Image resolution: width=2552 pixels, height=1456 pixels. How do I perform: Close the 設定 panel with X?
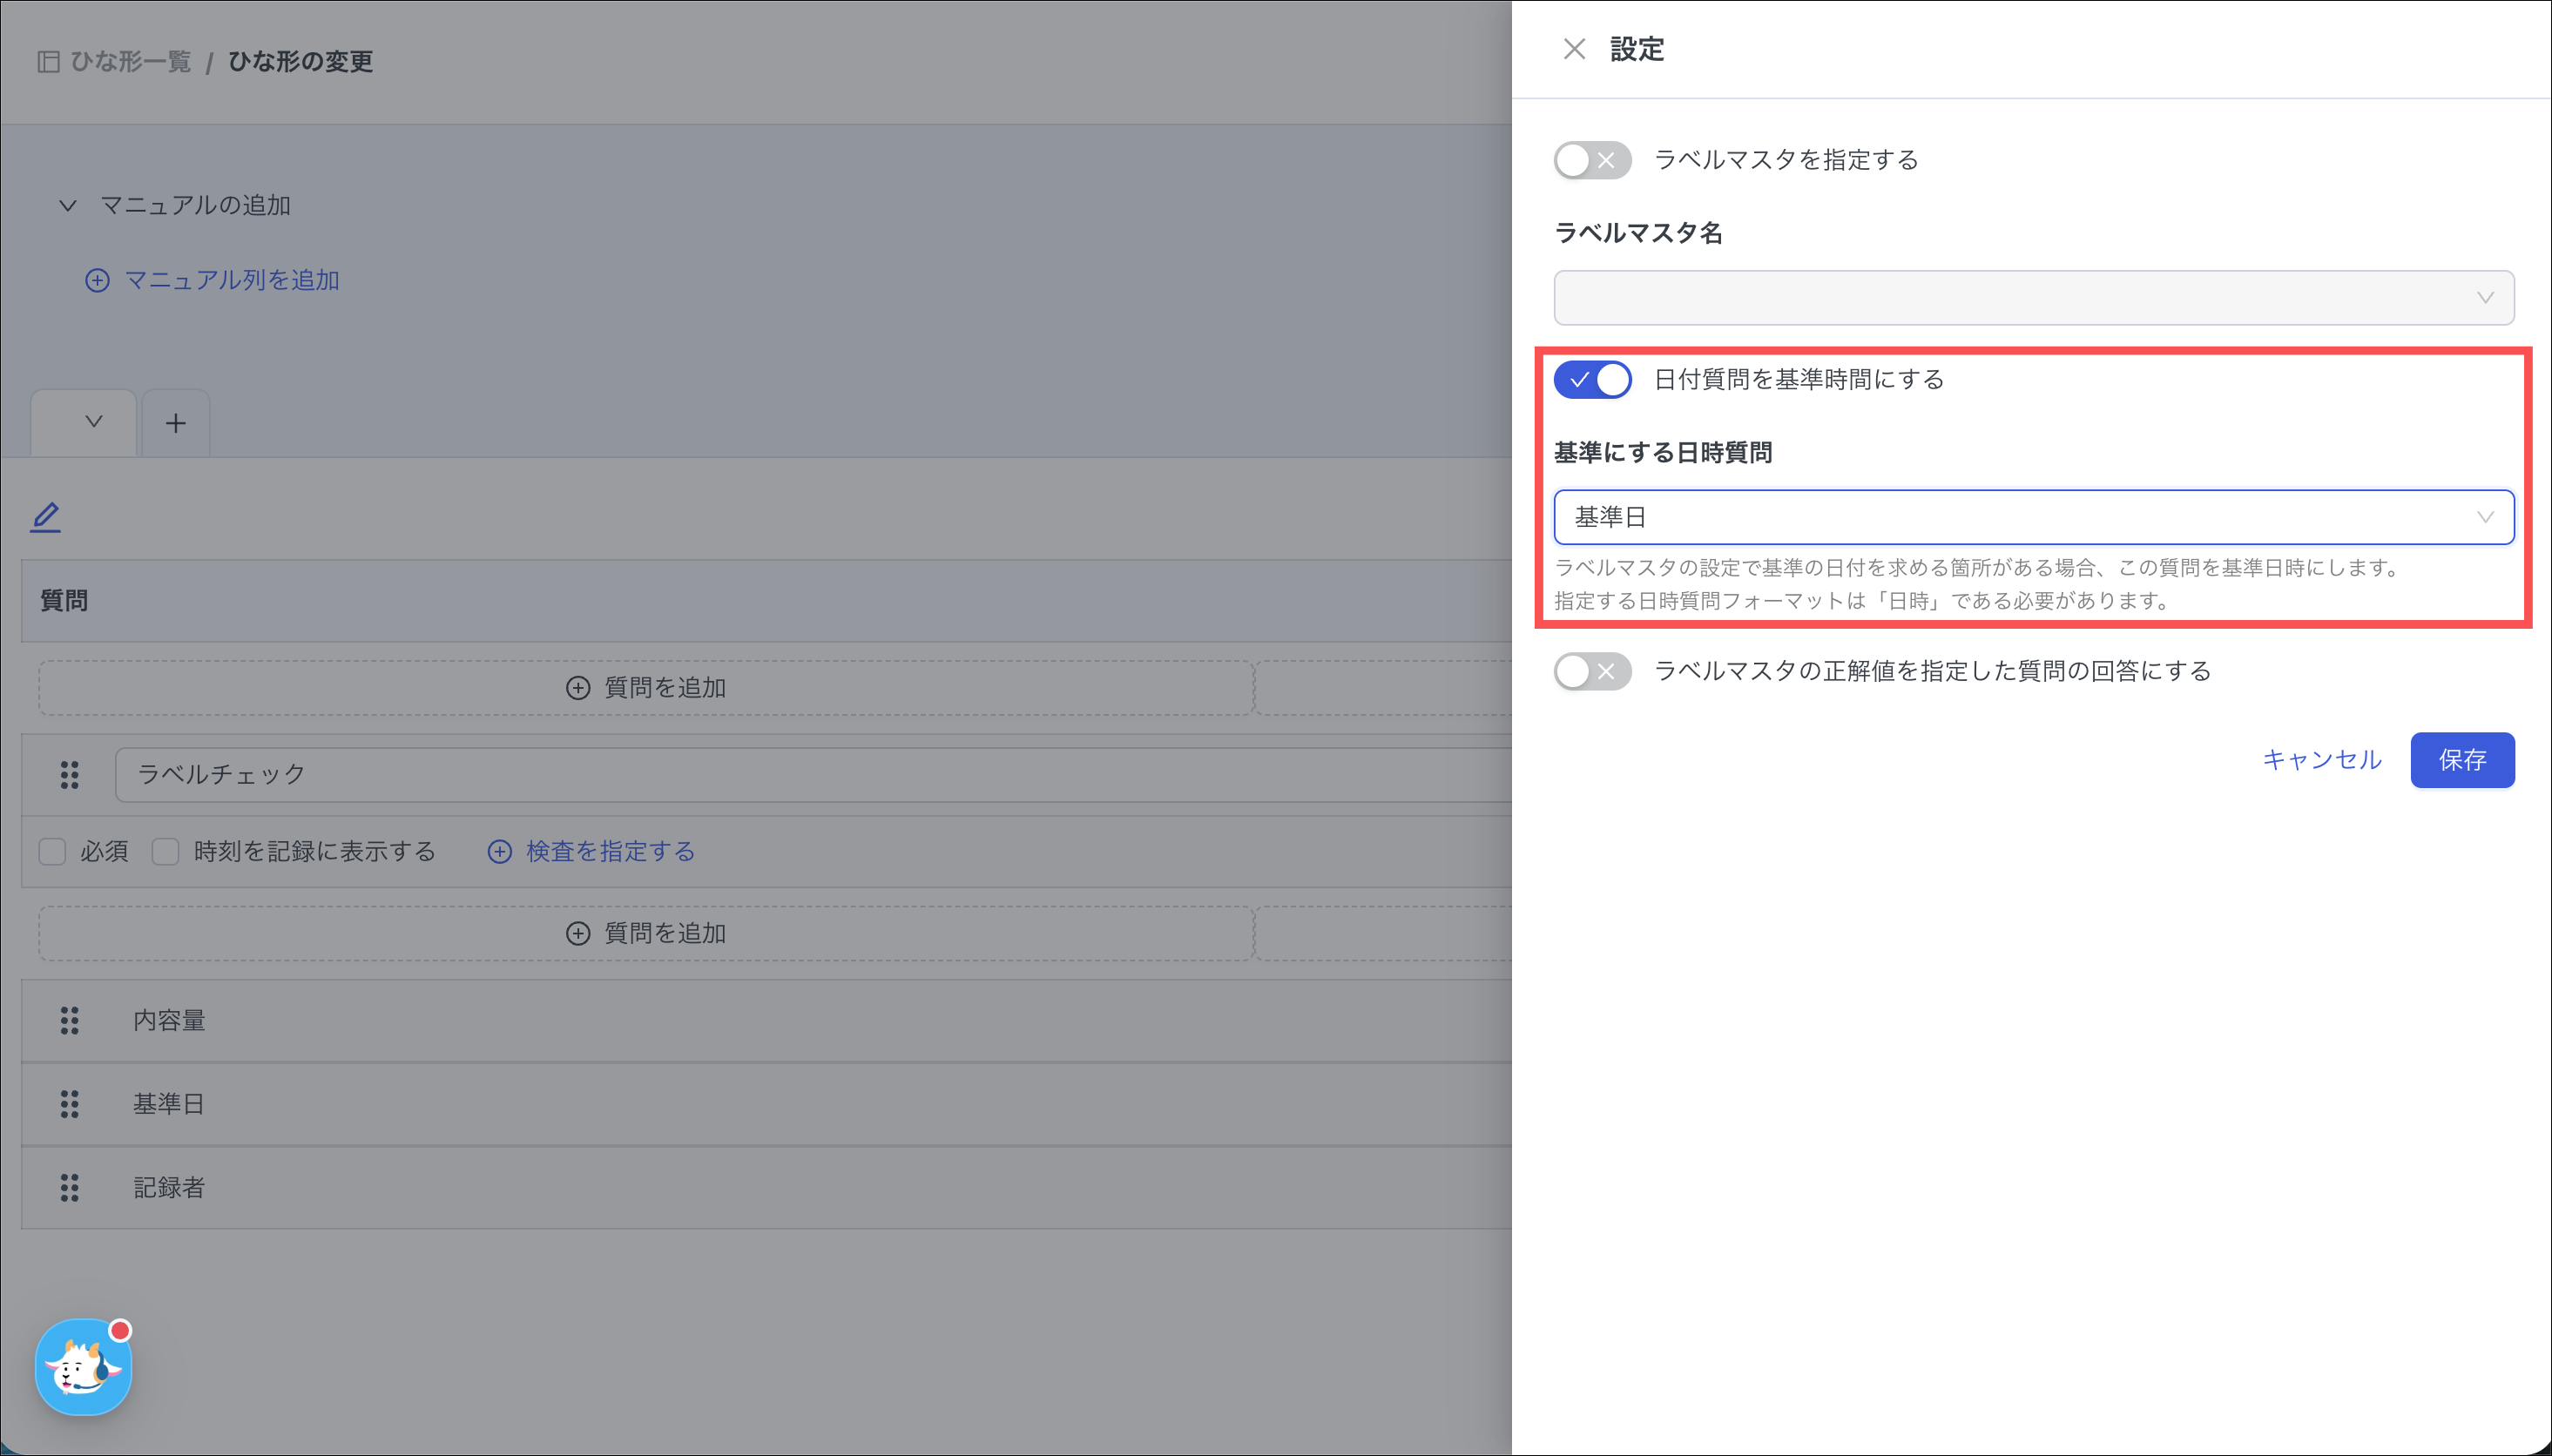click(1574, 49)
